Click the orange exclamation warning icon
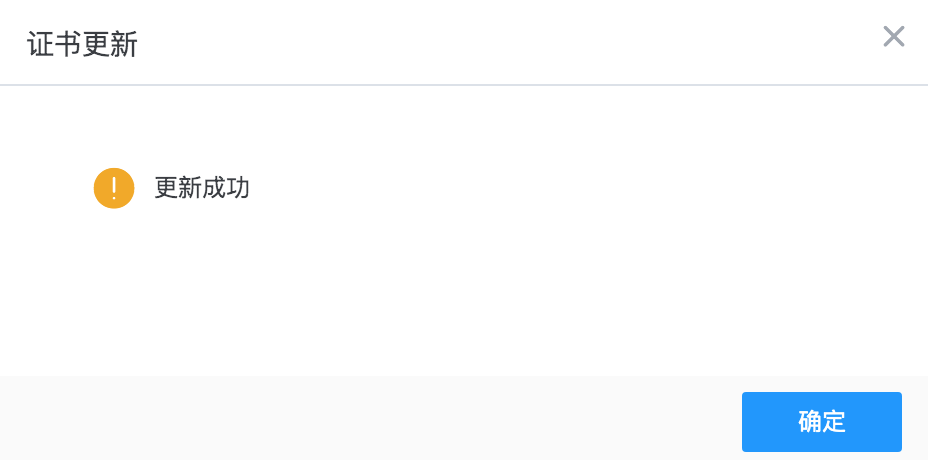928x460 pixels. (114, 188)
